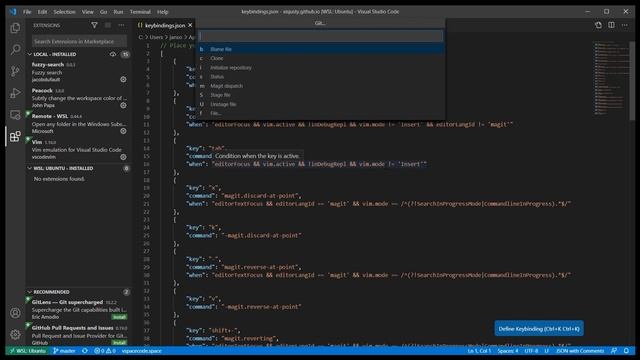
Task: Click vspacecode.space in status bar
Action: 142,351
